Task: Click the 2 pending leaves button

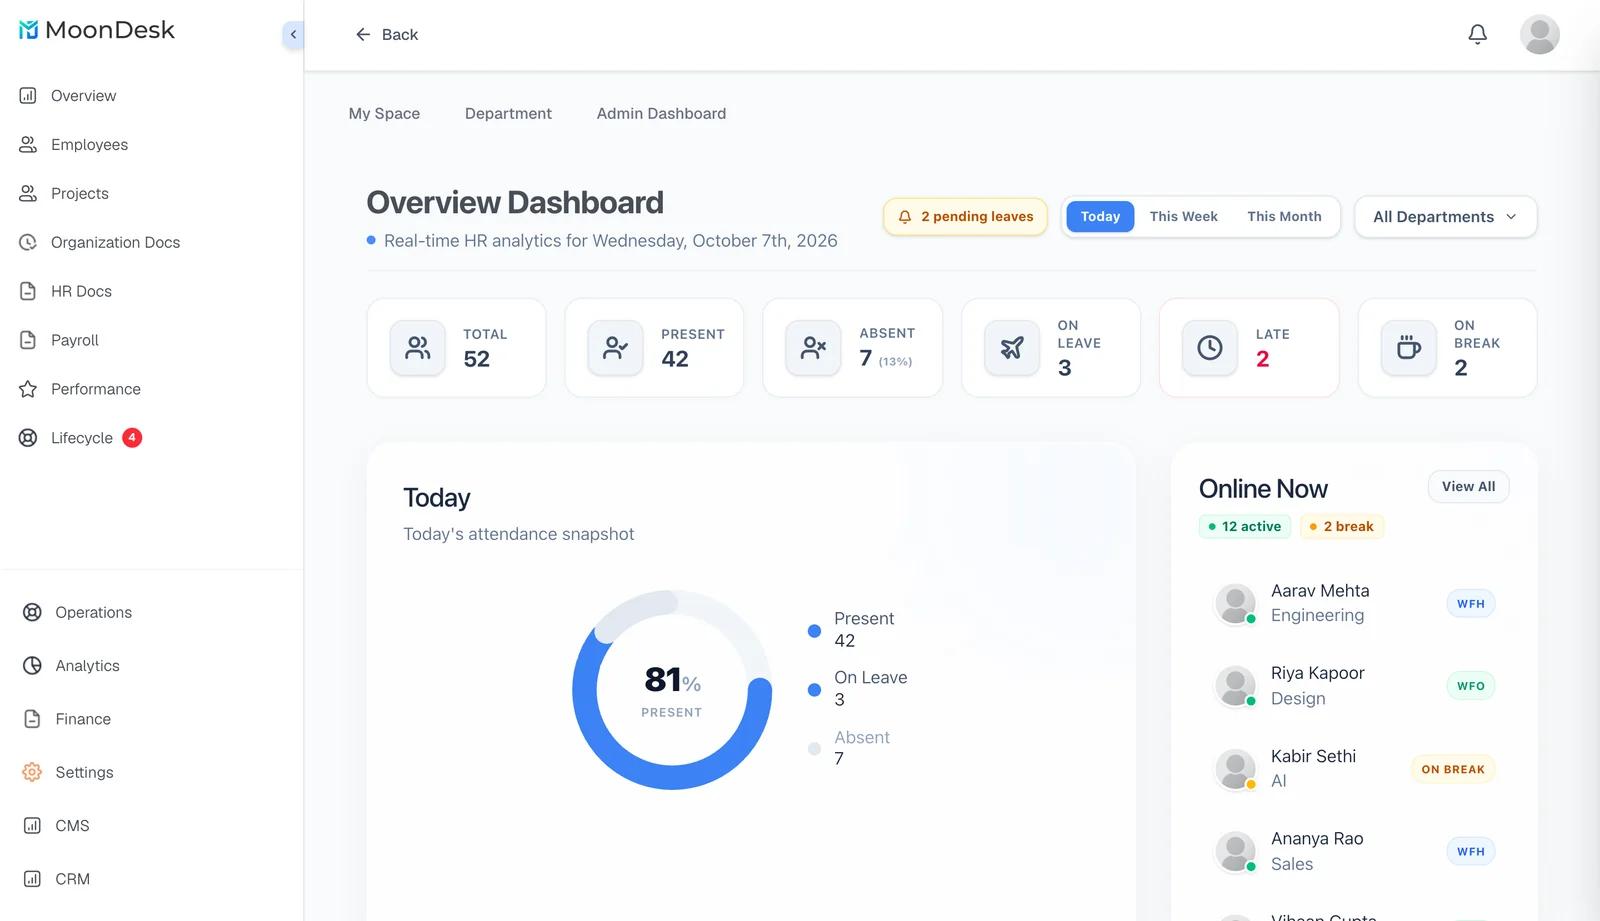Action: 965,217
